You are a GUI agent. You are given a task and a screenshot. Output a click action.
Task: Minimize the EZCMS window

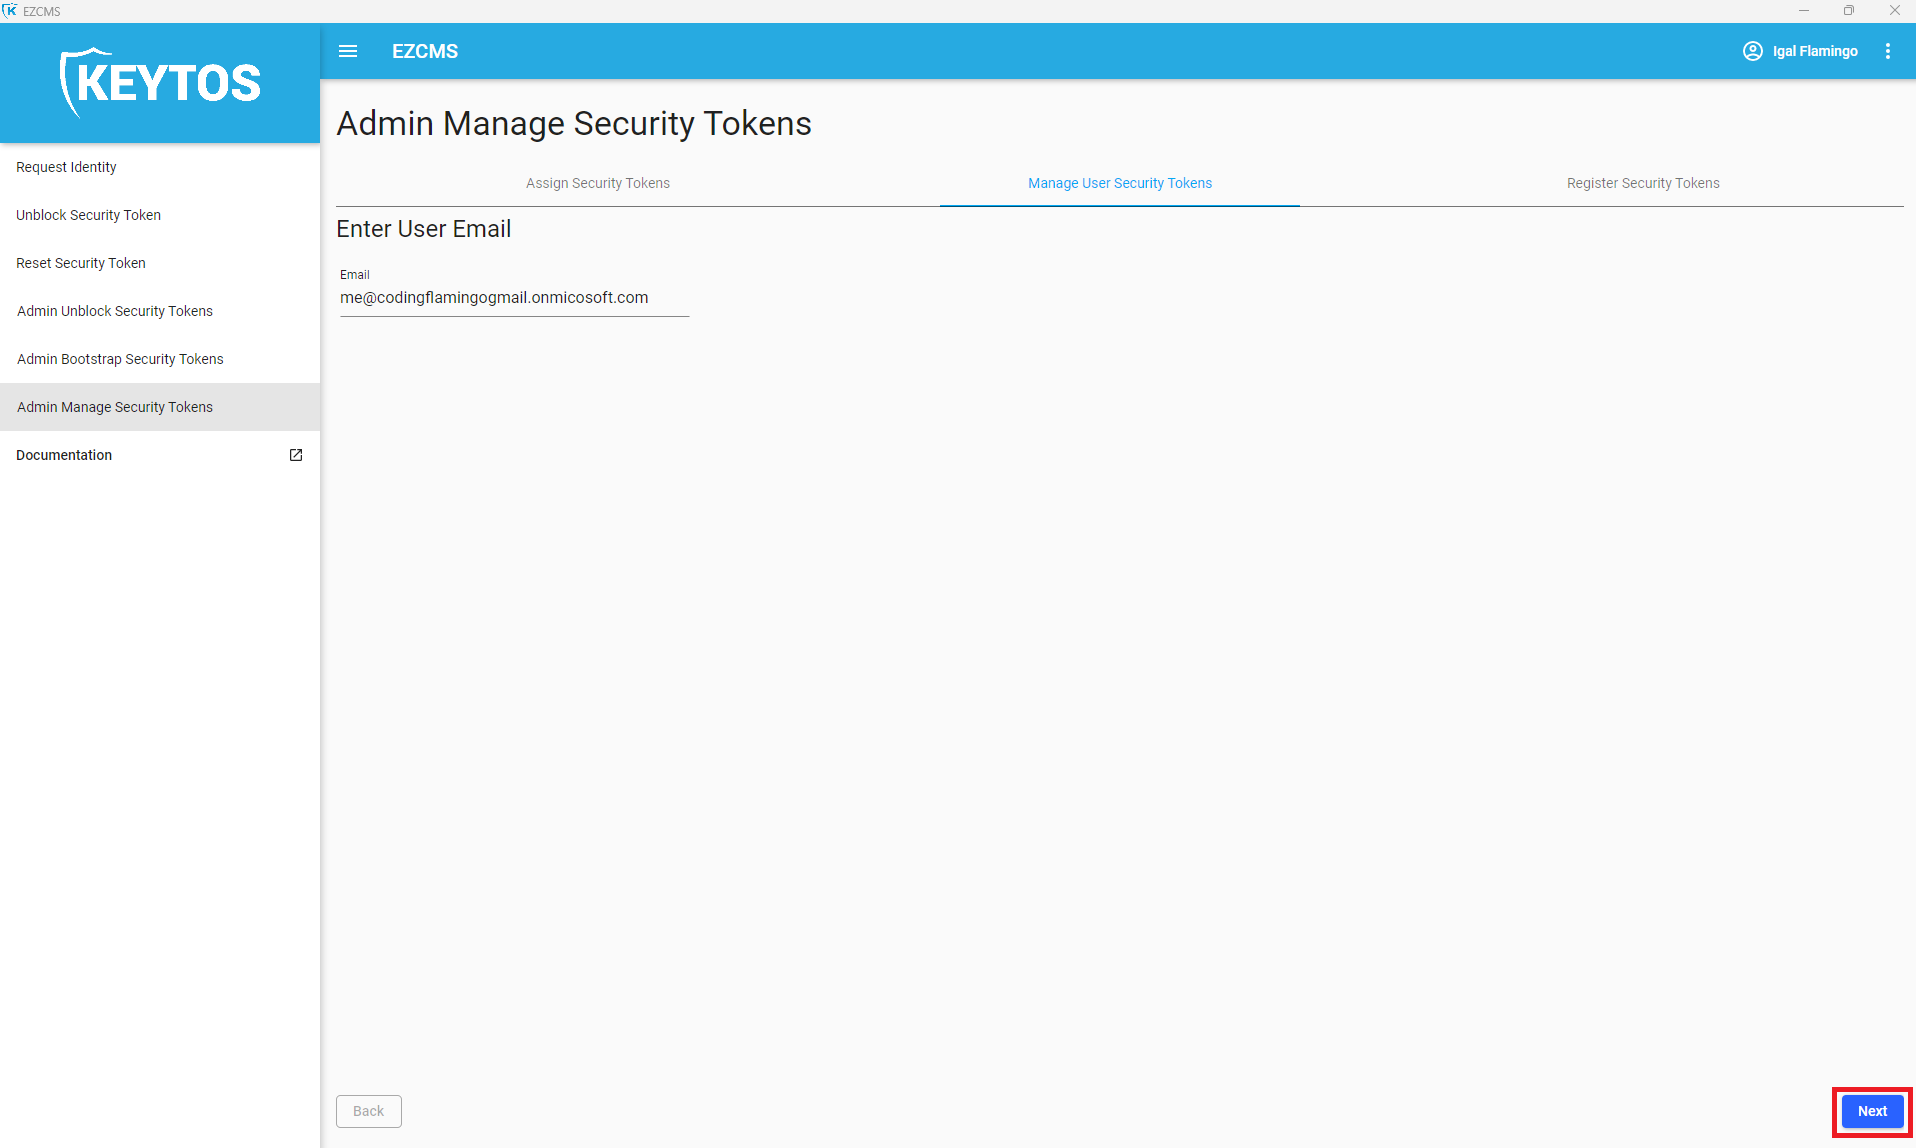[x=1804, y=11]
